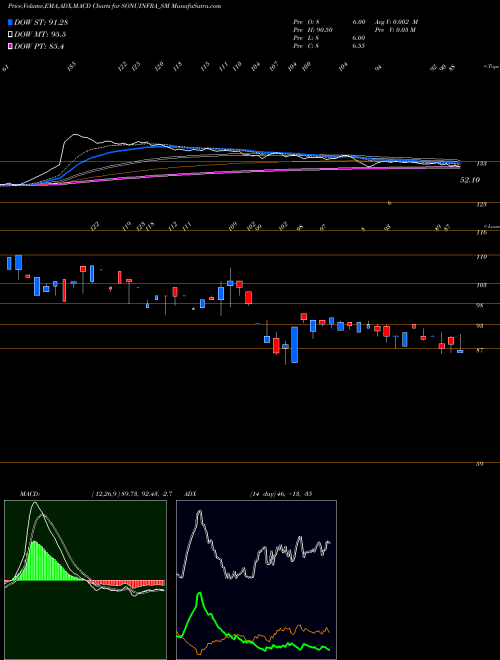Click the last blue candlestick at far right

pyautogui.click(x=460, y=351)
